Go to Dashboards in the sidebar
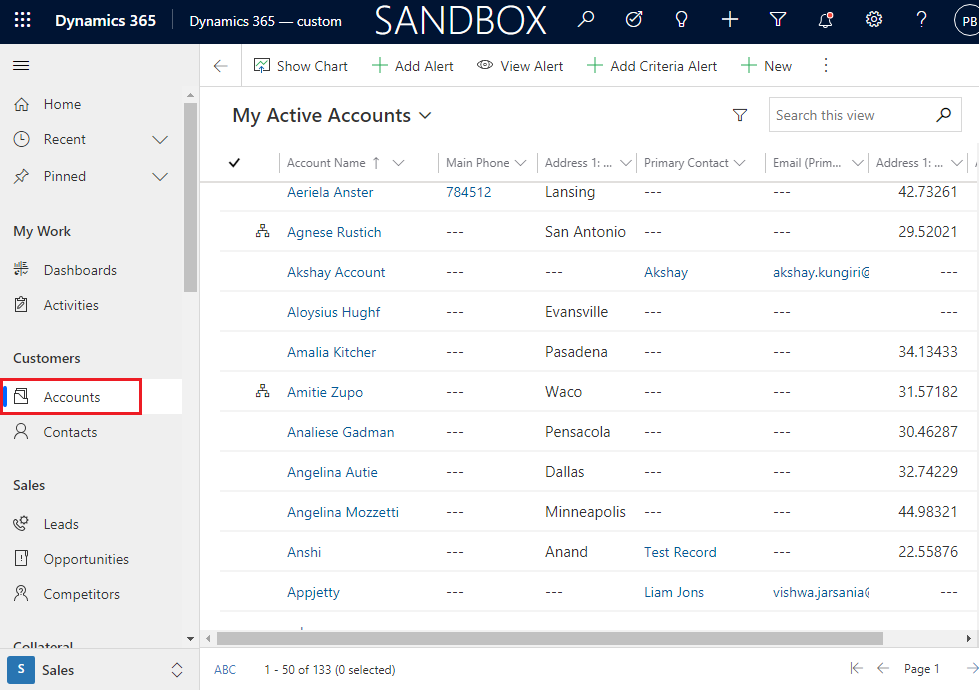 80,270
